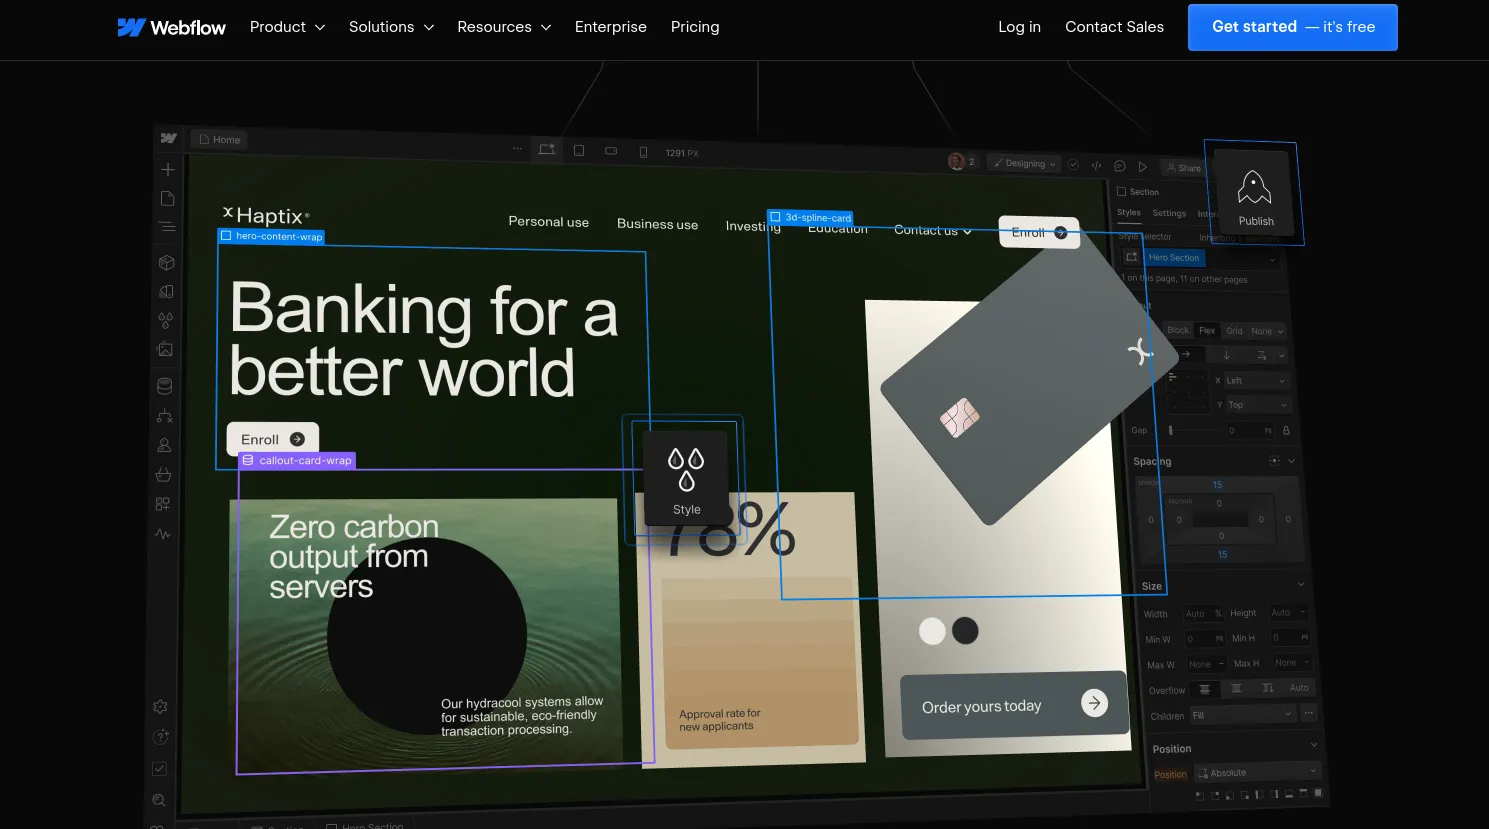Click the three-dots more options in designer toolbar
The image size is (1489, 829).
click(x=517, y=148)
